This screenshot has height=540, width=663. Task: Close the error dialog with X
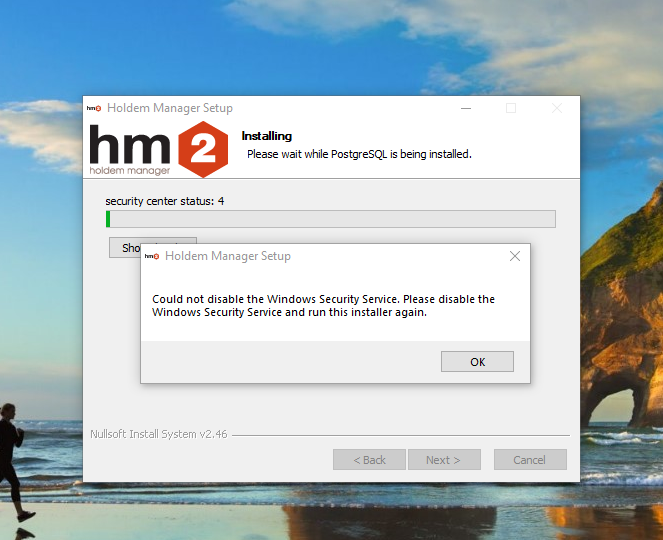pos(515,256)
